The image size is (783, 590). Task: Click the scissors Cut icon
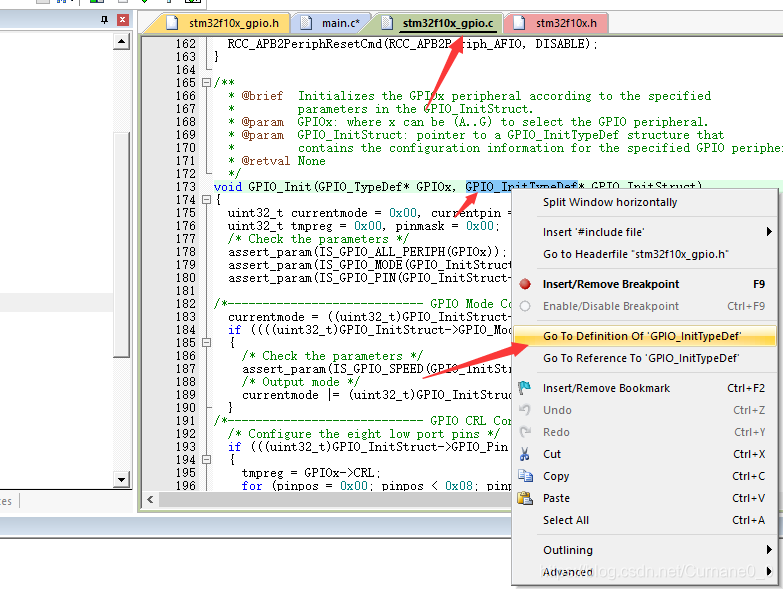point(524,454)
